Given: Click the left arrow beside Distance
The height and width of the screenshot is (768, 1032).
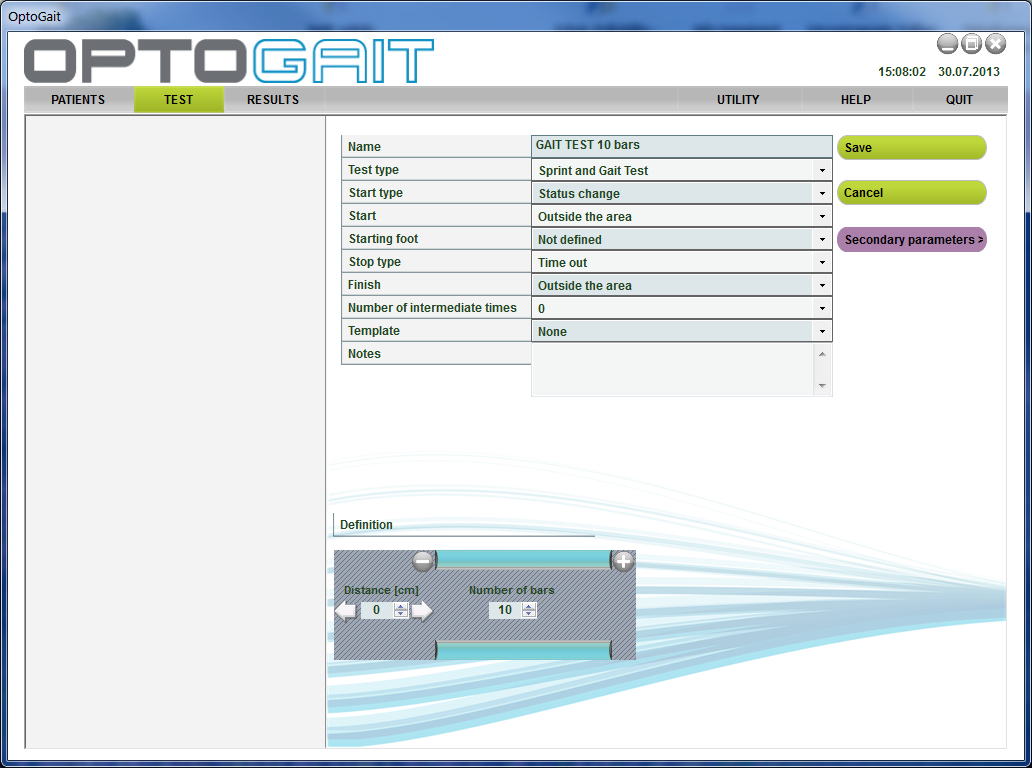Looking at the screenshot, I should click(346, 610).
